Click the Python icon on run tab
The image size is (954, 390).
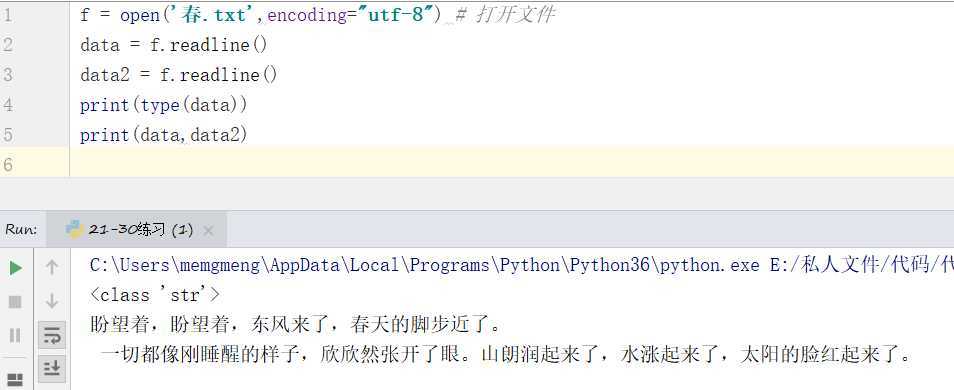74,229
